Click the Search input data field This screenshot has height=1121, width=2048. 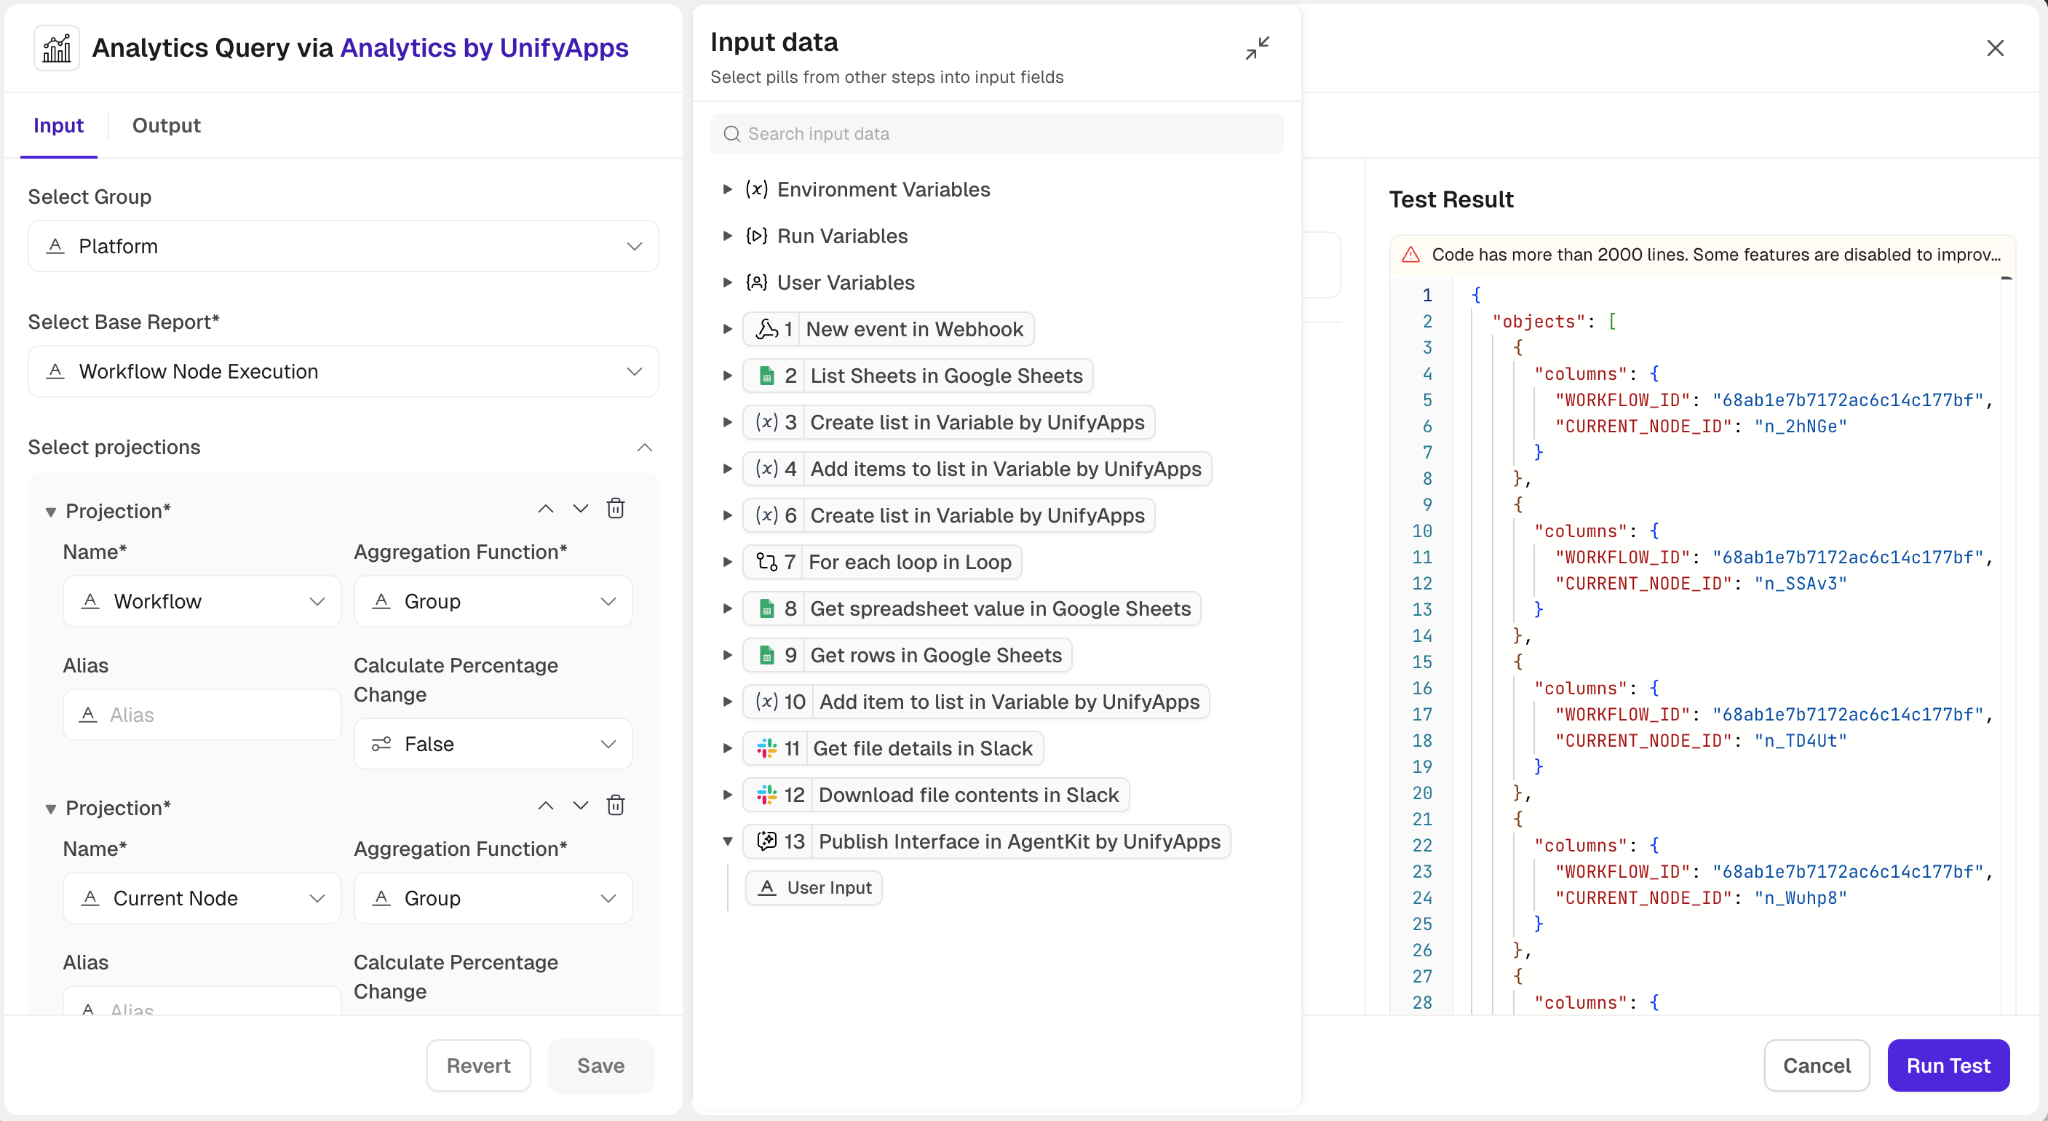point(996,134)
